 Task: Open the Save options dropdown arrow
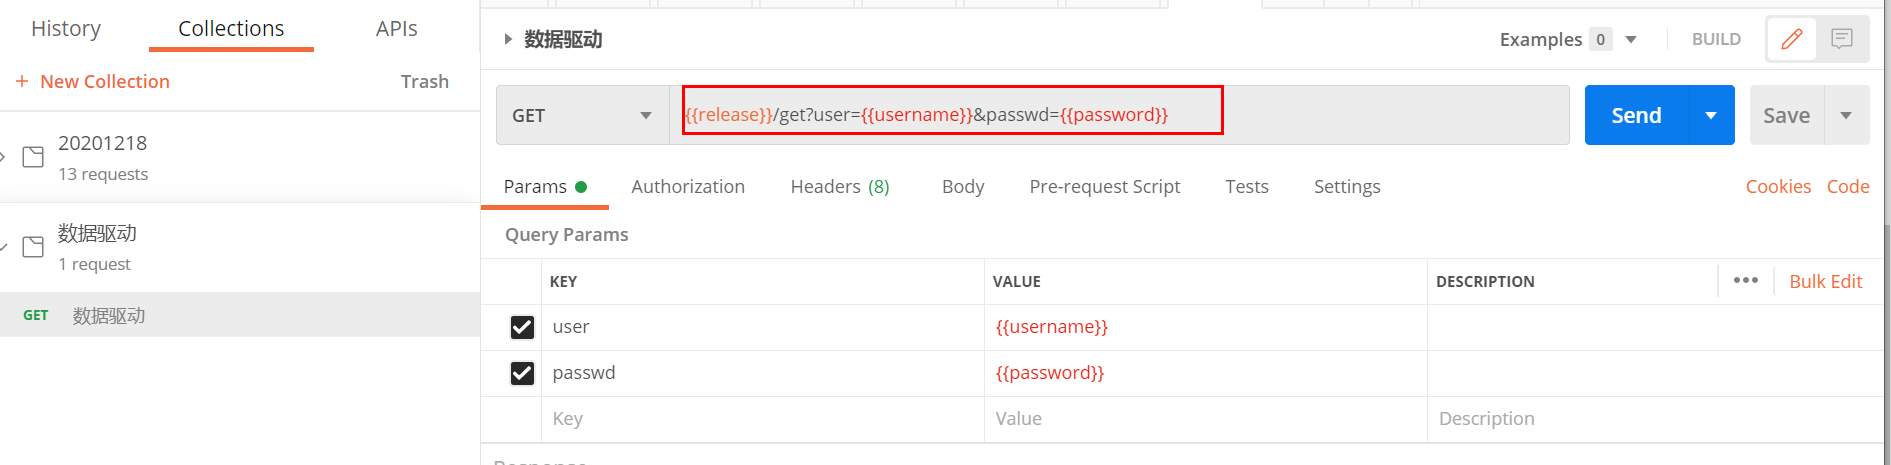[x=1846, y=116]
